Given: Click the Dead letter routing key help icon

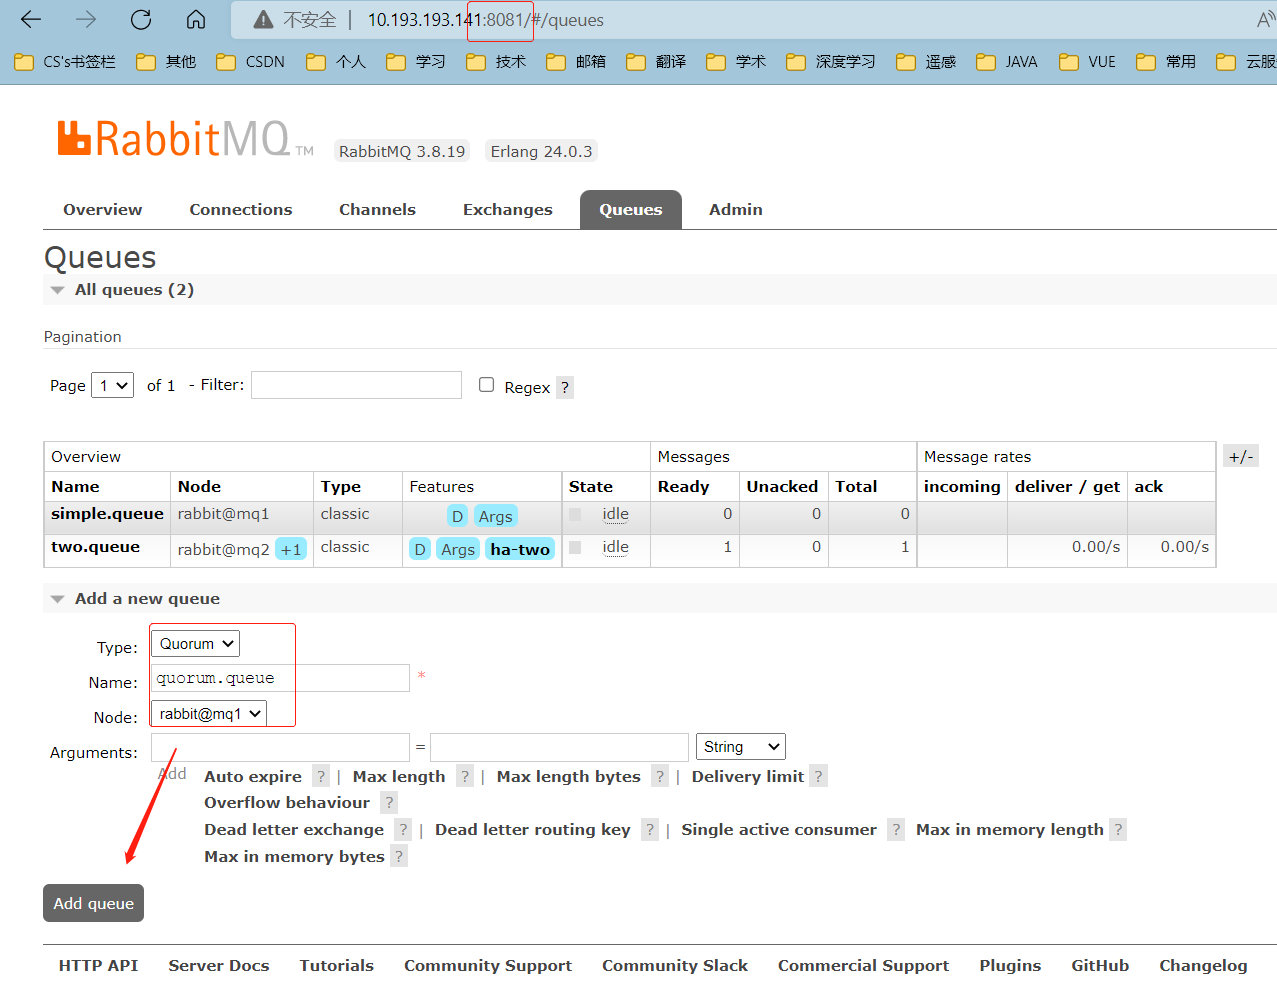Looking at the screenshot, I should pos(650,829).
